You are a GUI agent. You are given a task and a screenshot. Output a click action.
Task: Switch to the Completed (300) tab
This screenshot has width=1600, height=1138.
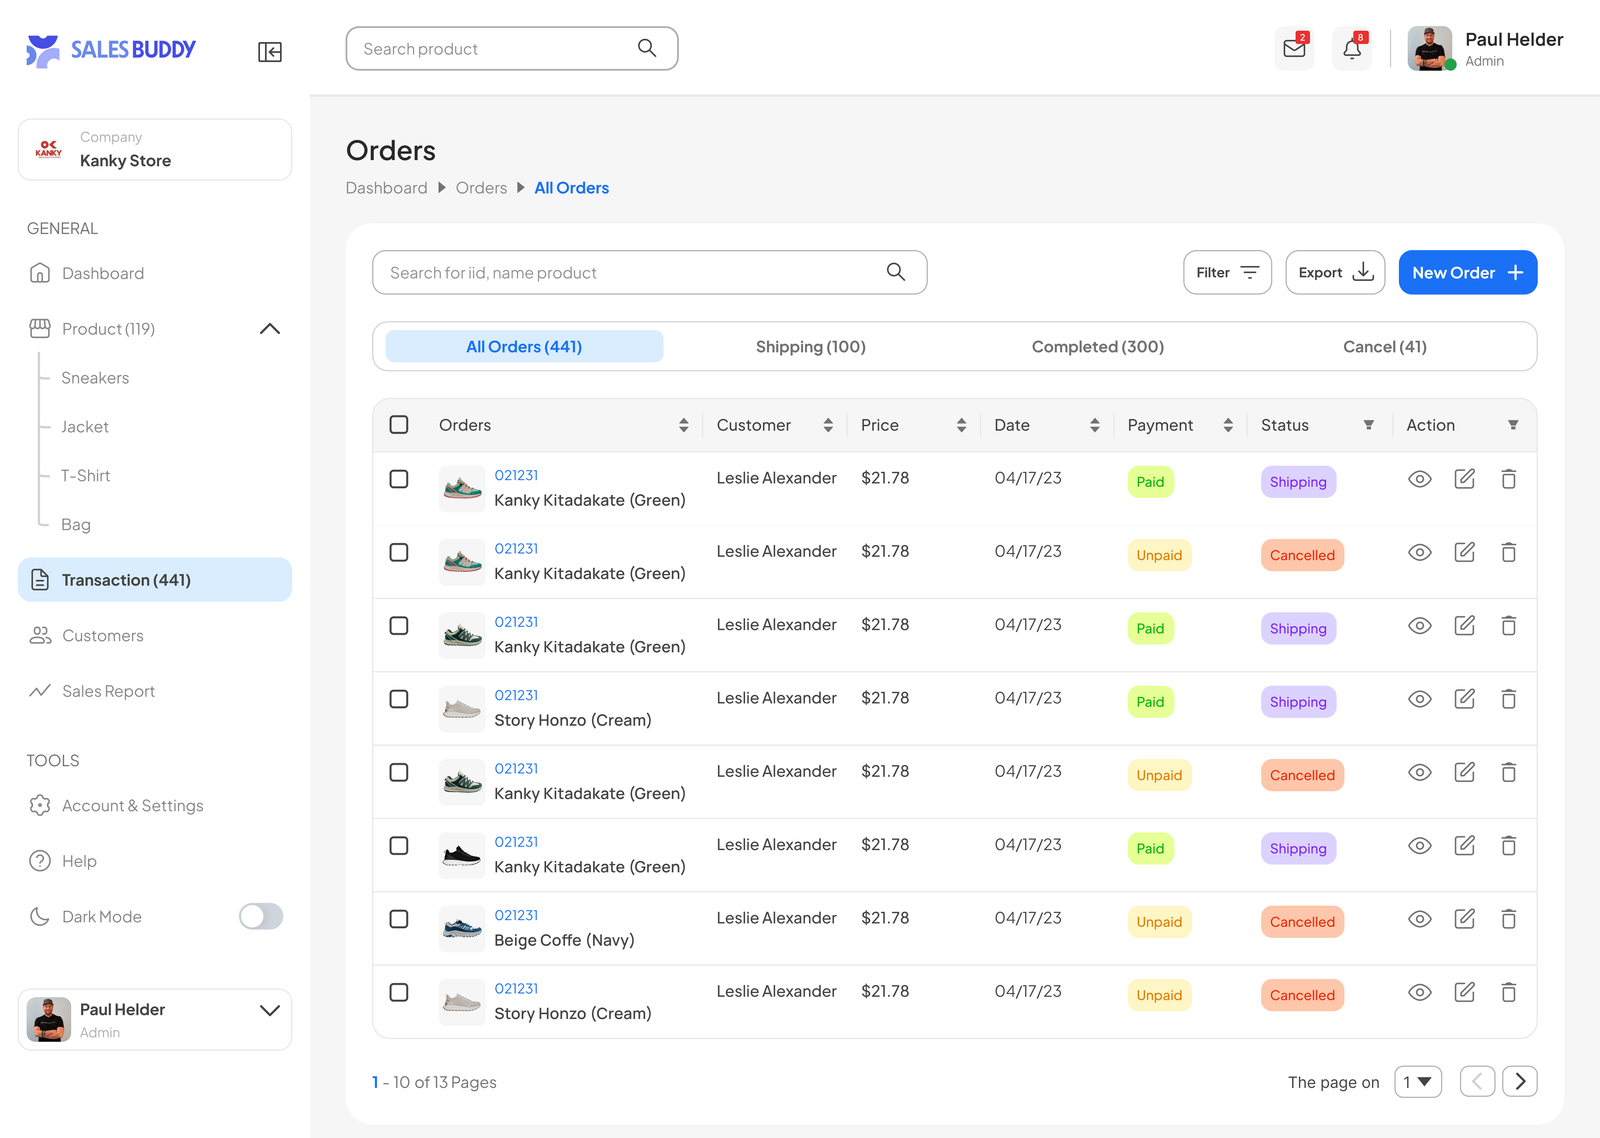click(x=1097, y=347)
